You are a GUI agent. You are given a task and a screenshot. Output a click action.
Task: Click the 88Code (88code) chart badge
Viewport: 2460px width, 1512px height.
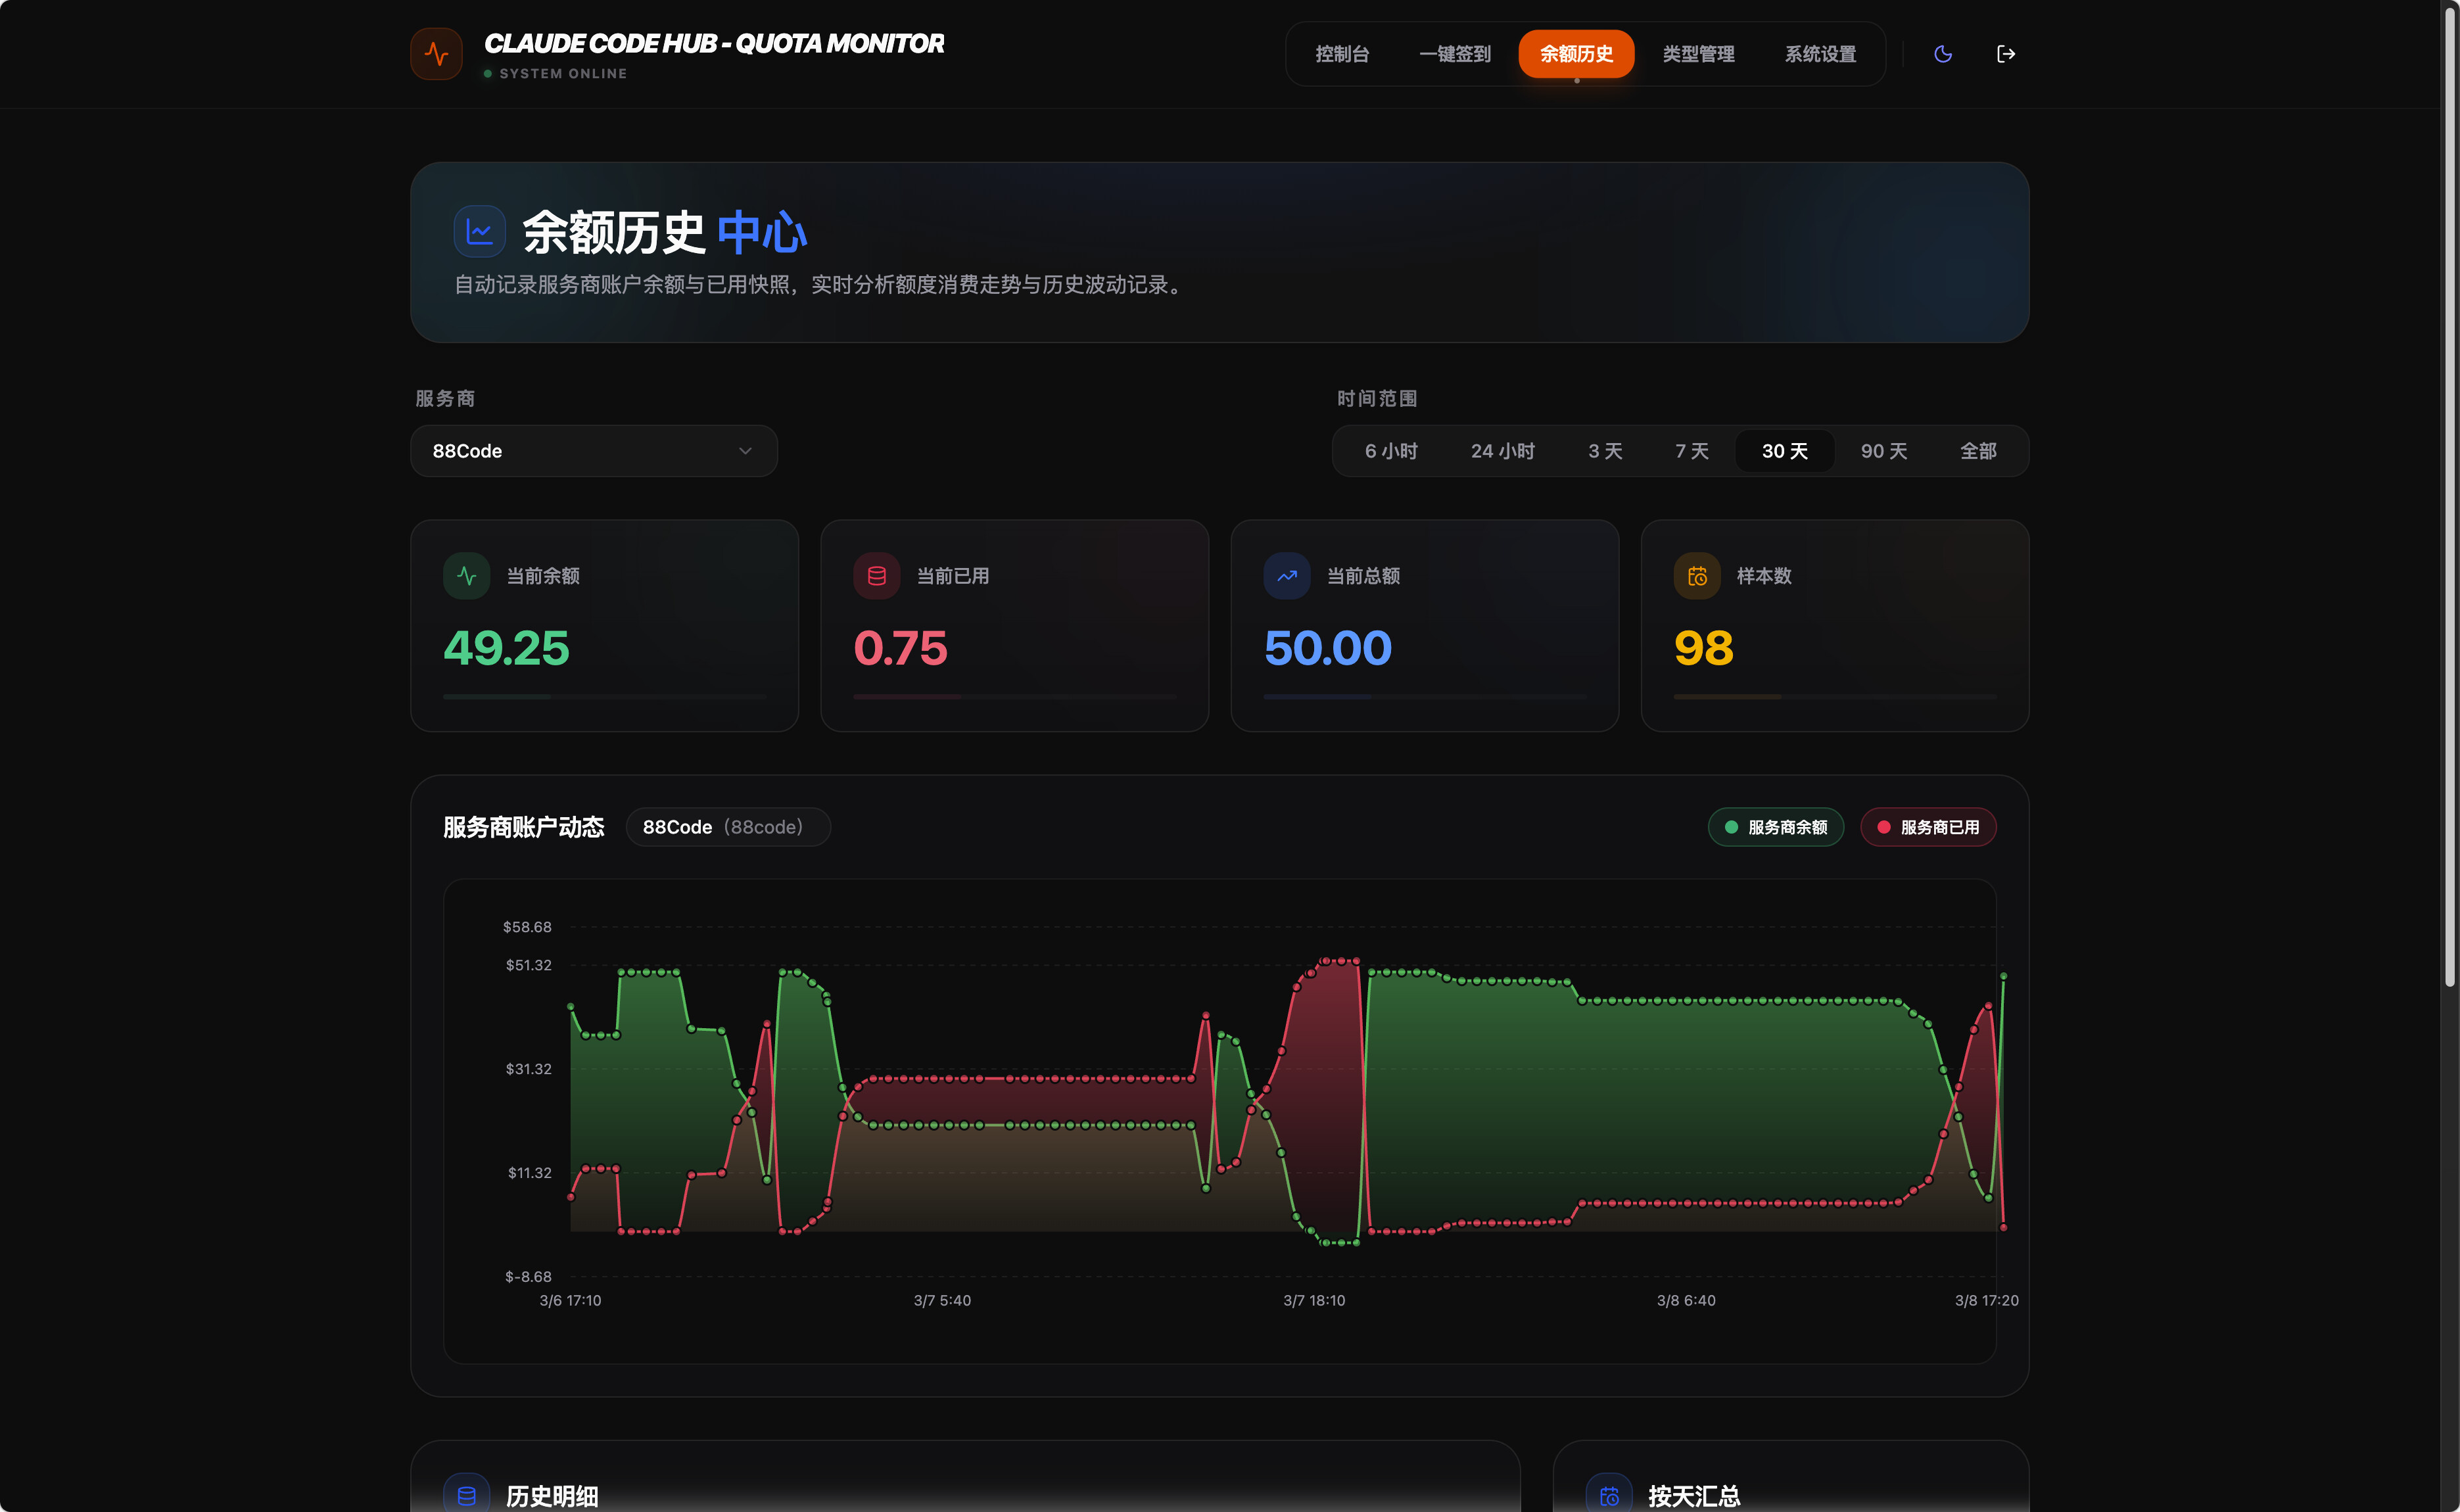(x=728, y=827)
